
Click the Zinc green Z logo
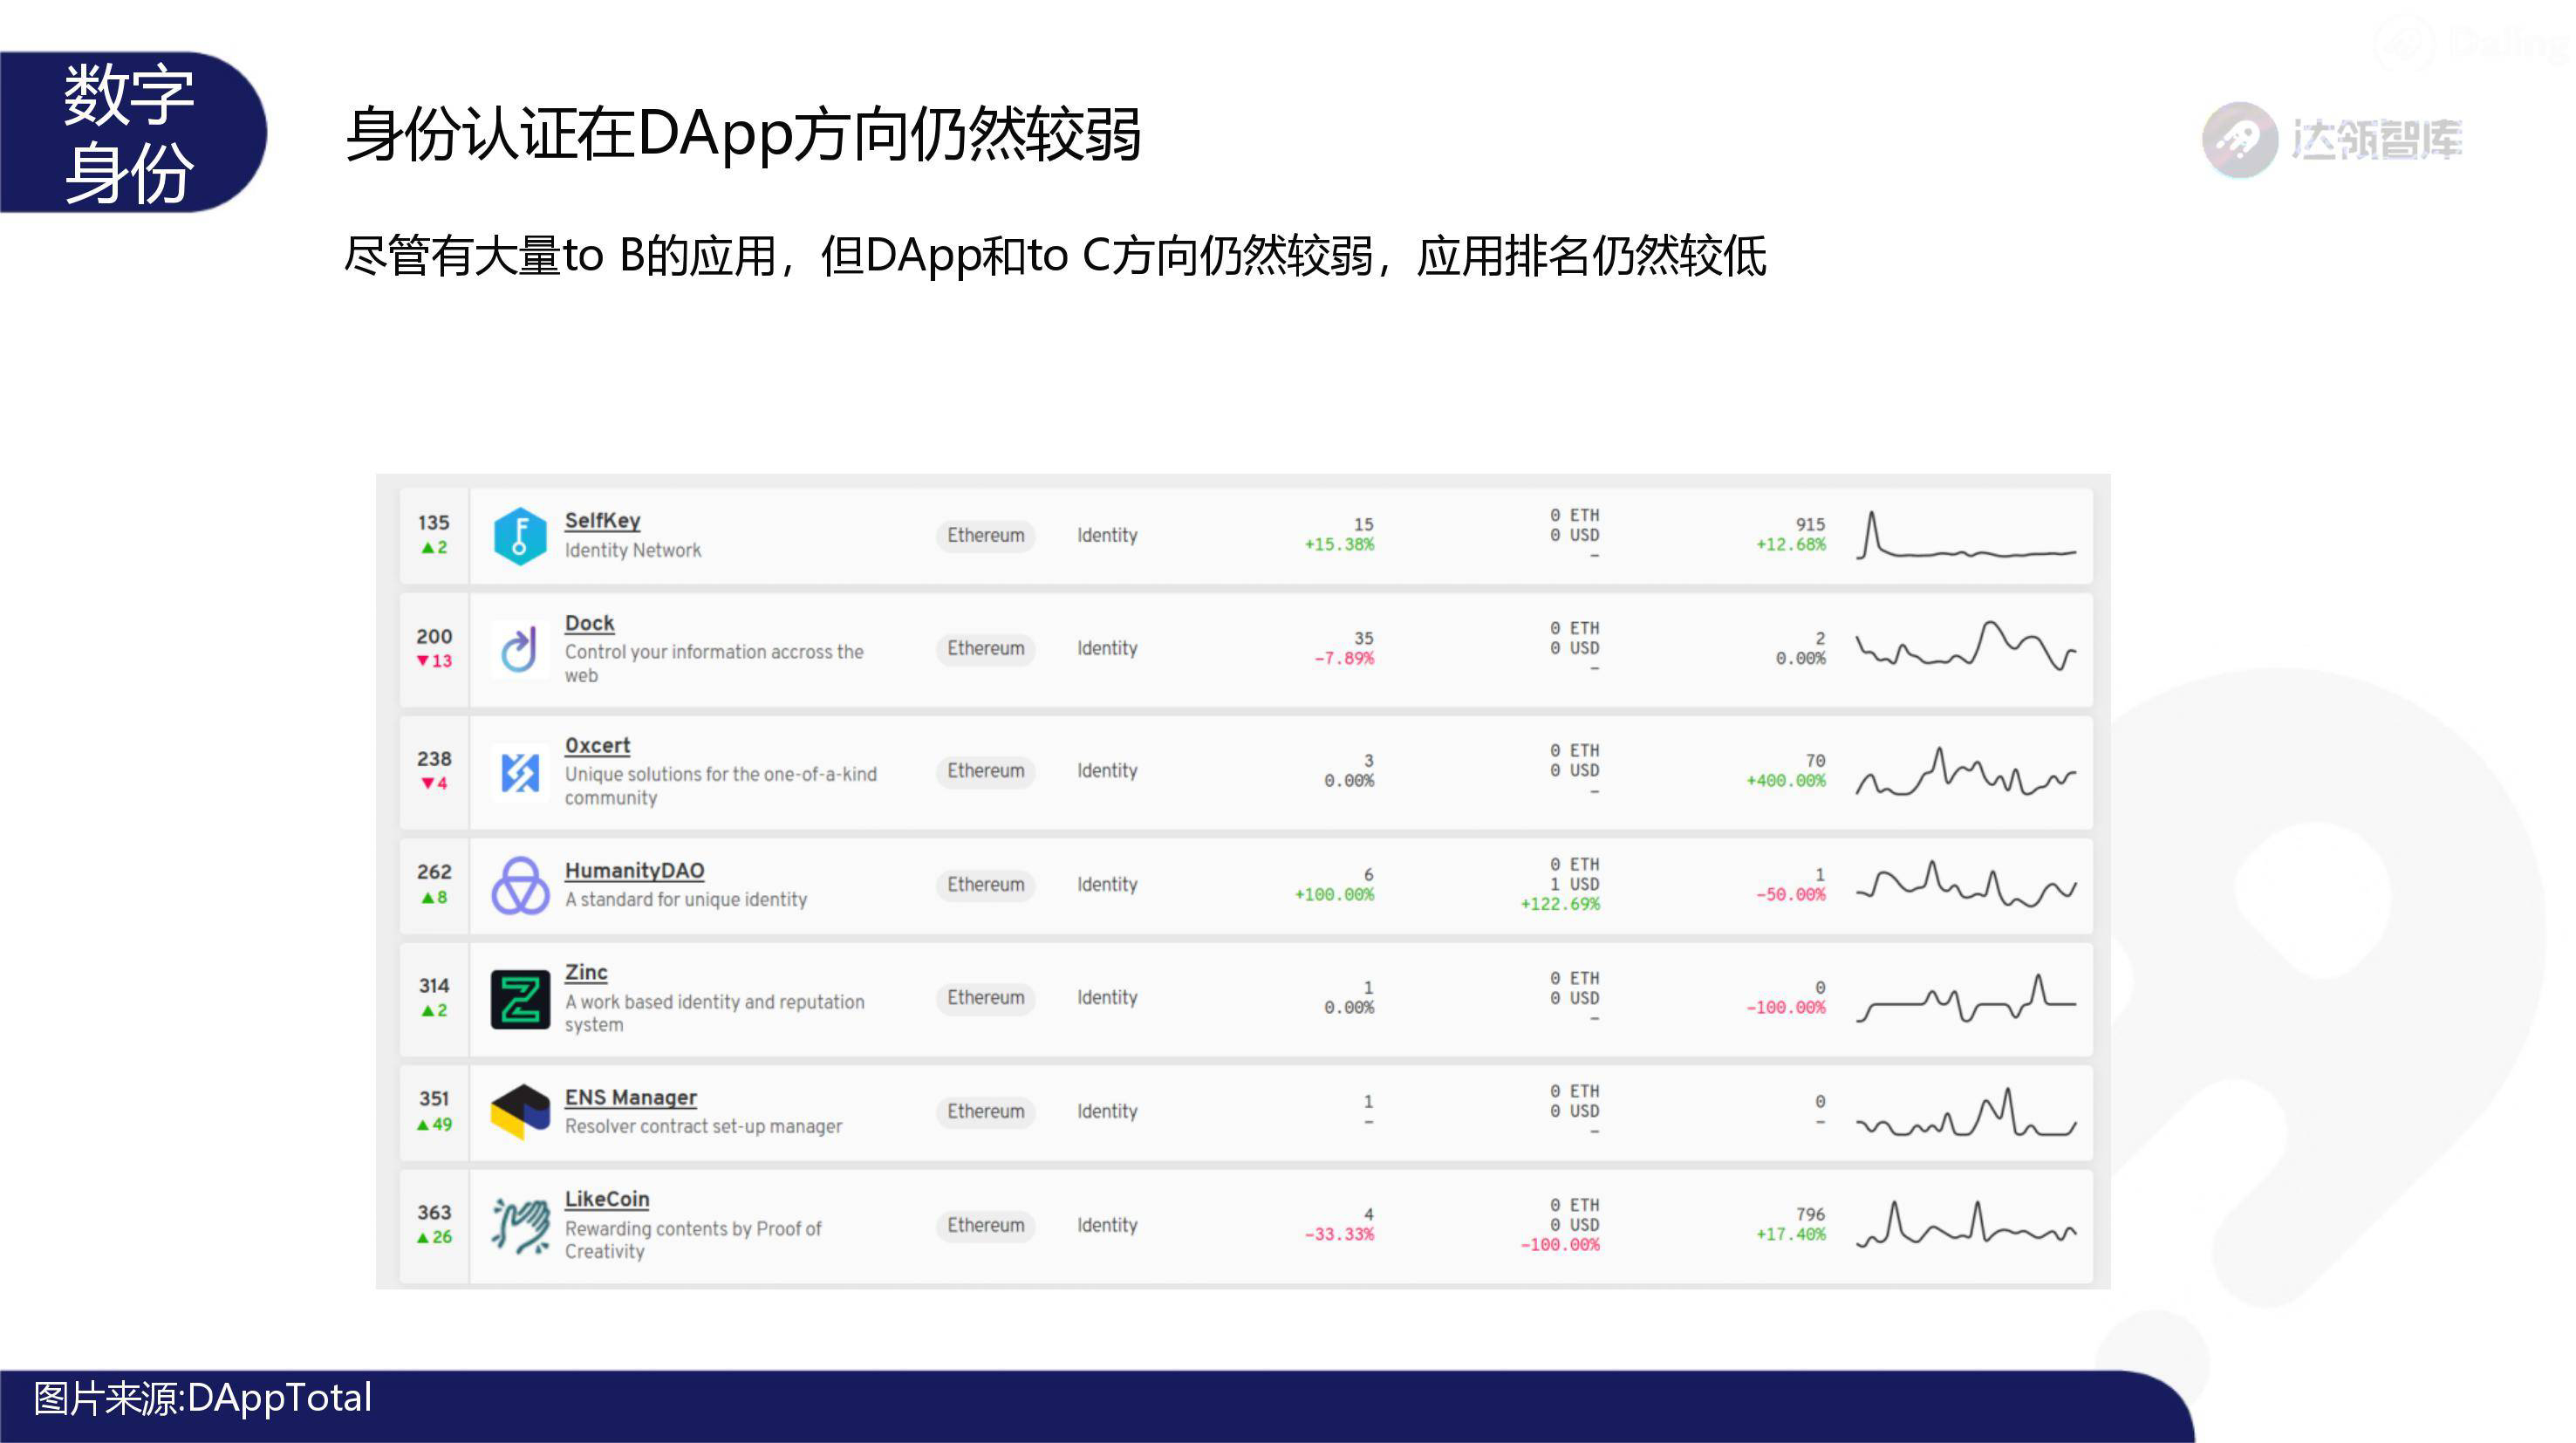[520, 999]
